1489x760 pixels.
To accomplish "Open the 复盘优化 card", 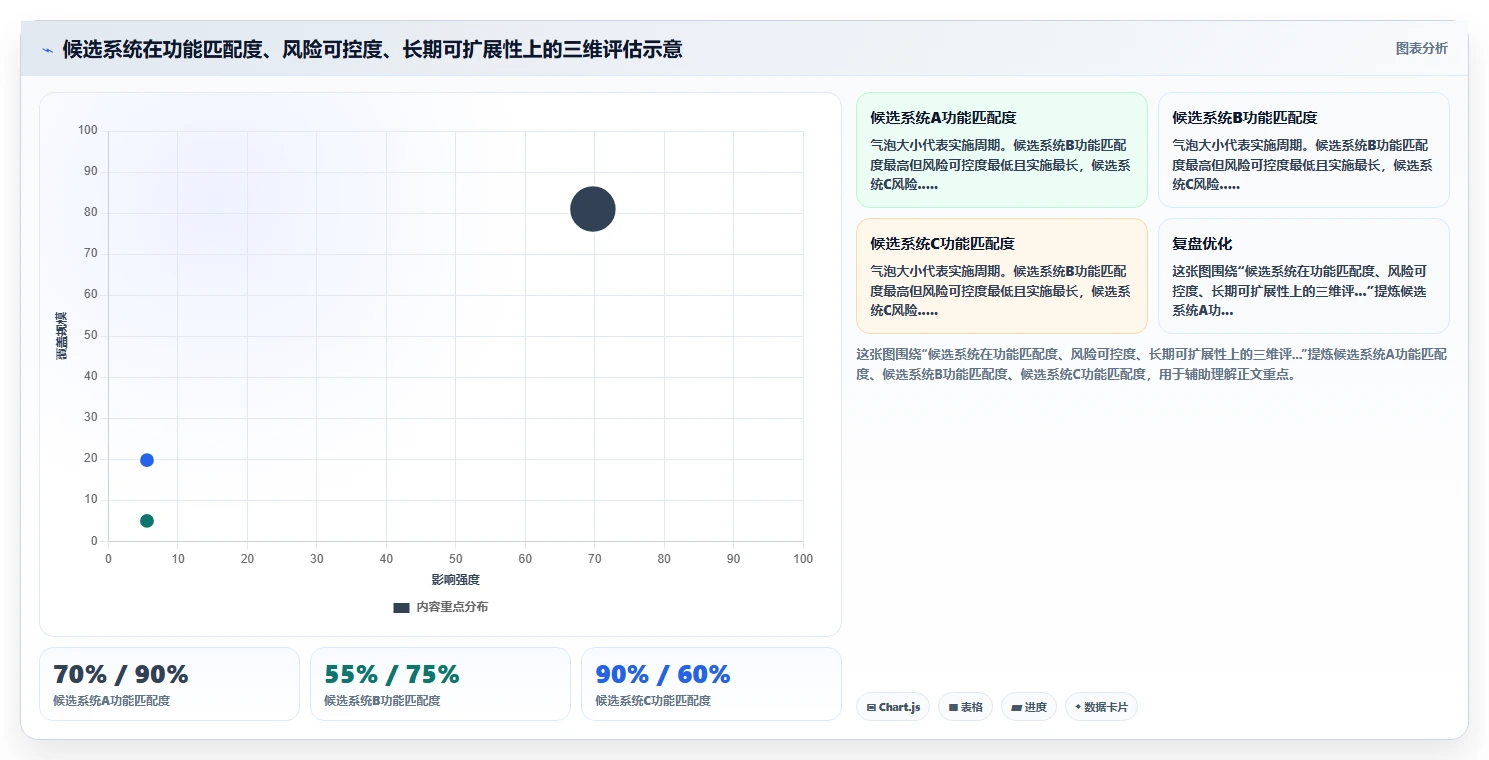I will [1303, 276].
